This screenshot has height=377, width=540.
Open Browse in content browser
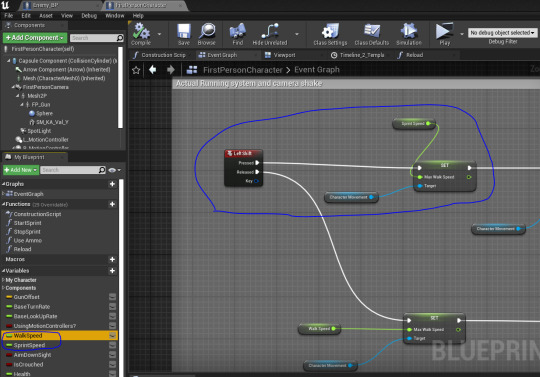(207, 34)
